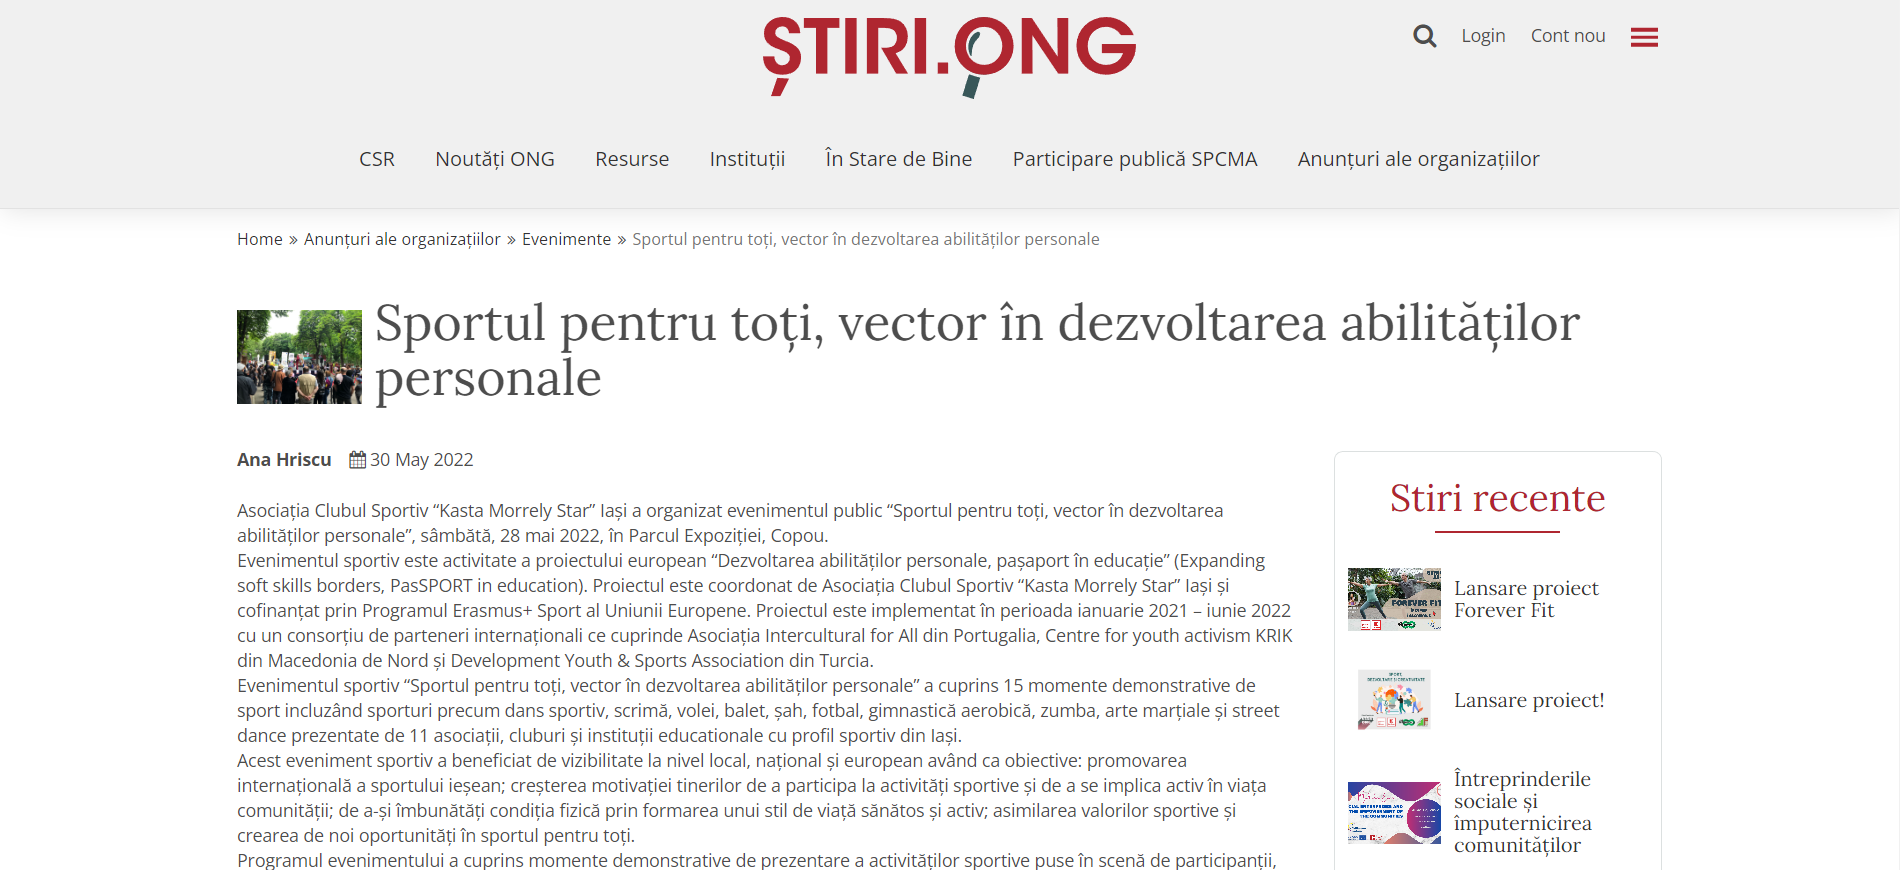
Task: Click the Stiri recente heading
Action: [1497, 498]
